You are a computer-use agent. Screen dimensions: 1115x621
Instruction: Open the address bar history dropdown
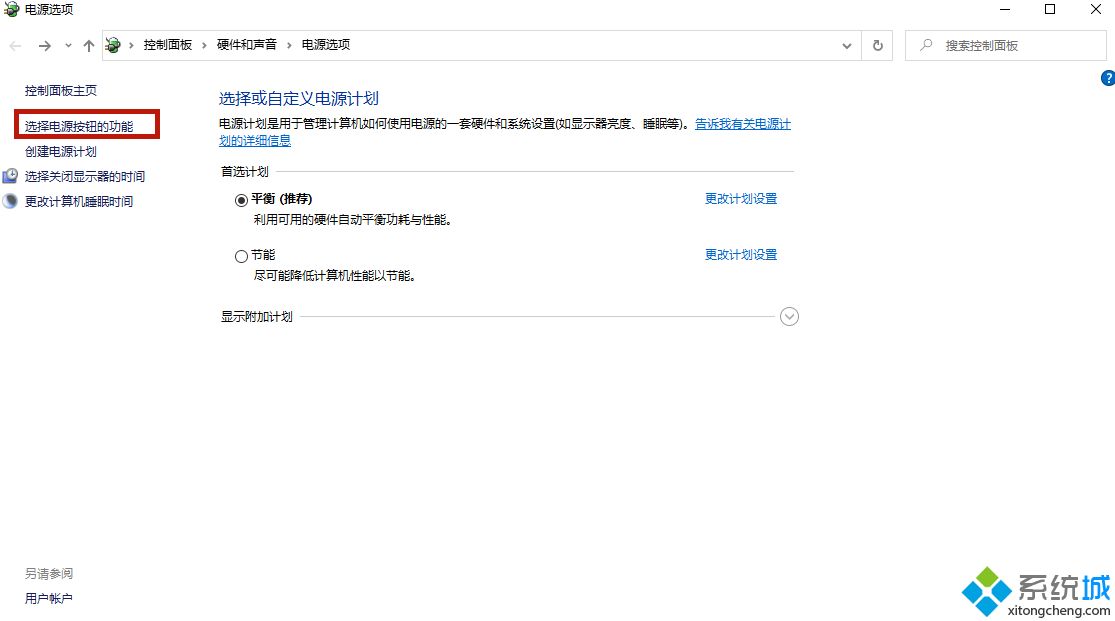tap(846, 45)
